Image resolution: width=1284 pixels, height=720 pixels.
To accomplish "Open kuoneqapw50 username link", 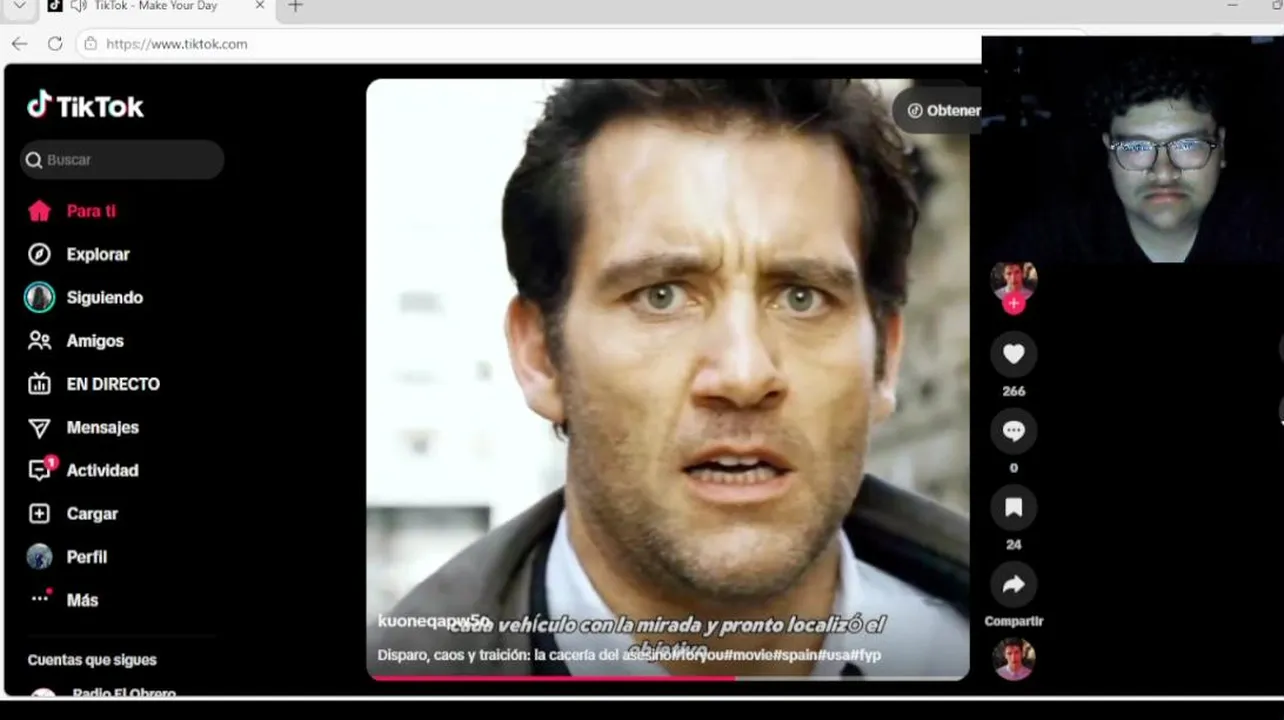I will [434, 621].
